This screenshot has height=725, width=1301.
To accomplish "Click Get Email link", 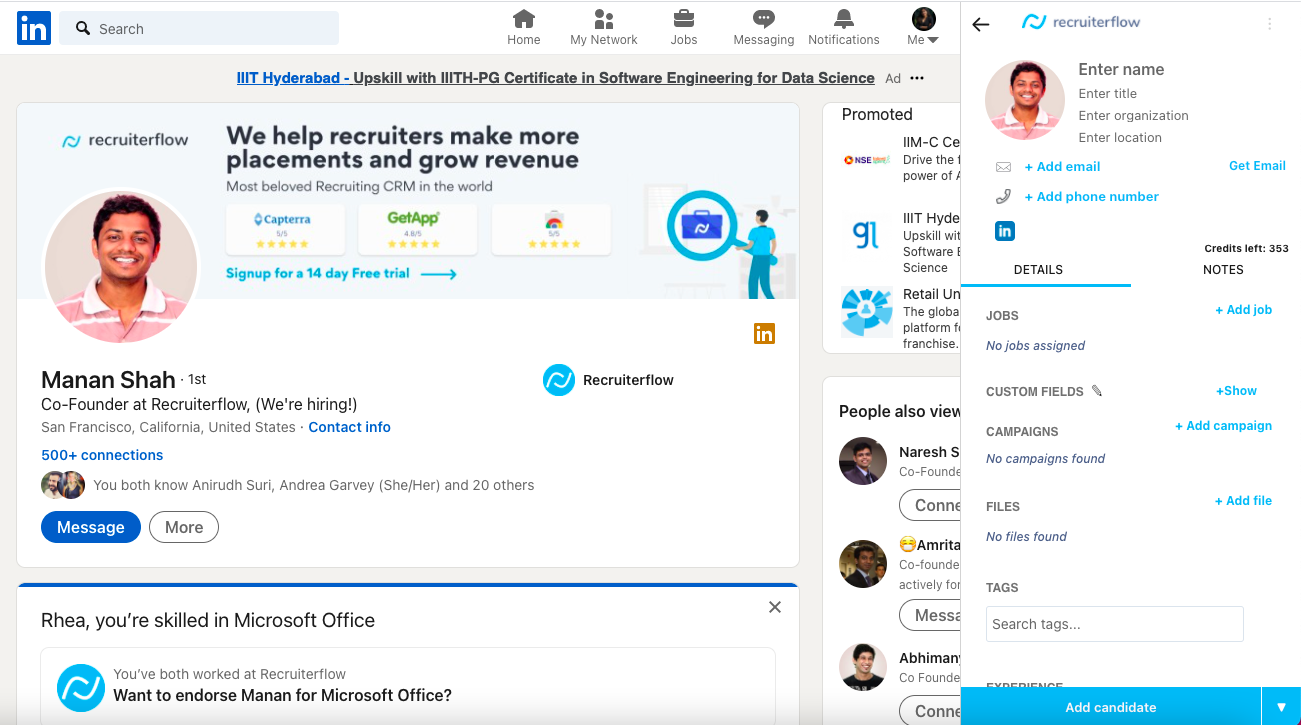I will click(x=1257, y=166).
